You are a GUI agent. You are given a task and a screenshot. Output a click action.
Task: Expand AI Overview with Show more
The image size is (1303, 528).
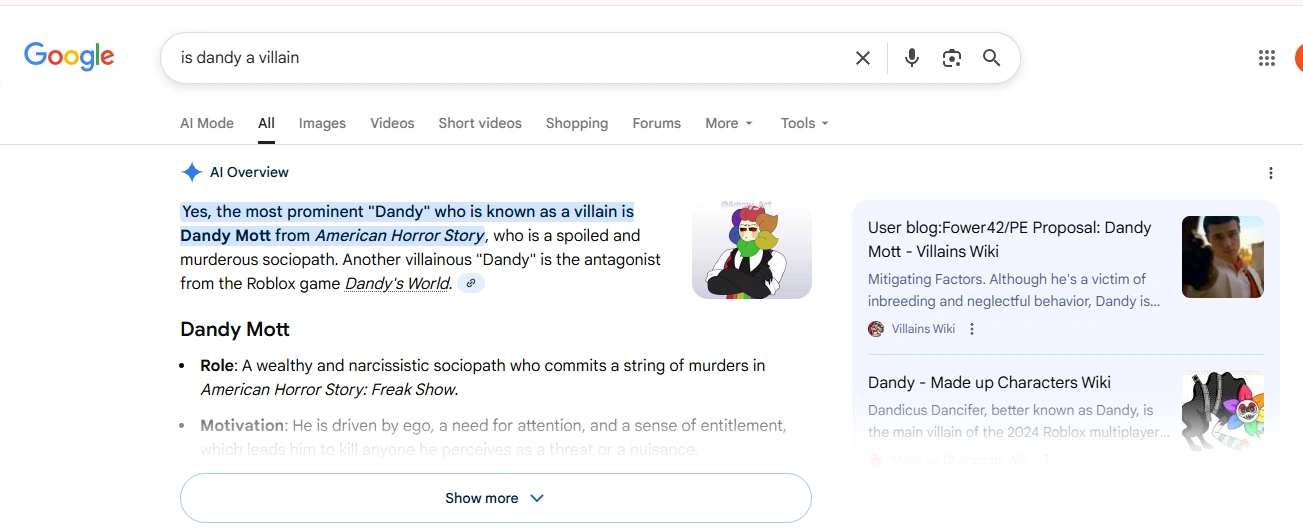coord(495,498)
